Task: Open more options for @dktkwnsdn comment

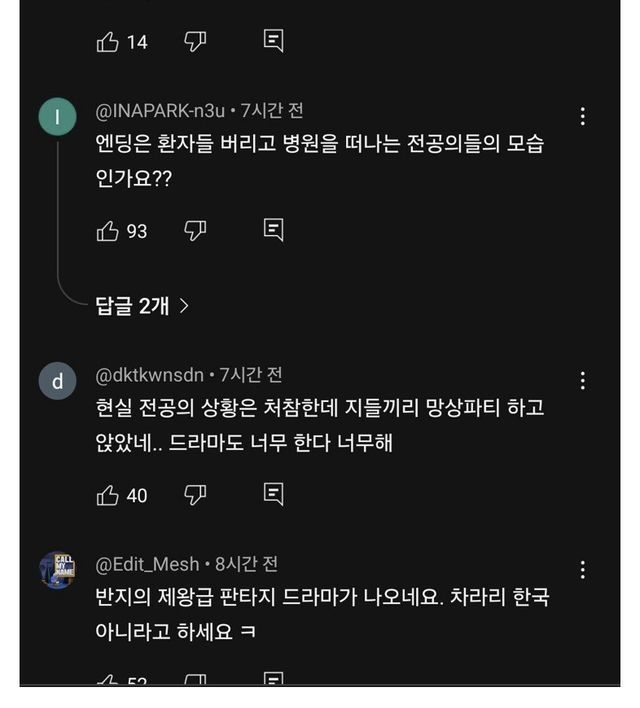Action: [582, 380]
